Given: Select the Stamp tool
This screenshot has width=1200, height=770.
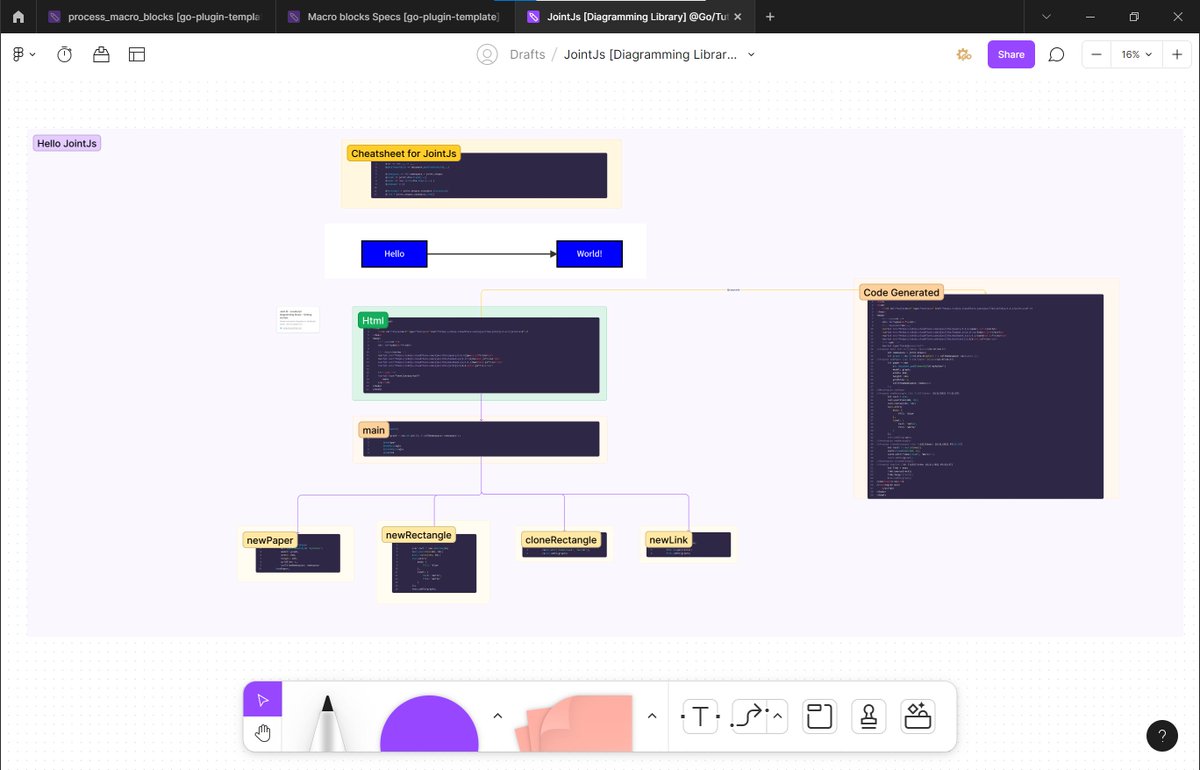Looking at the screenshot, I should (868, 716).
